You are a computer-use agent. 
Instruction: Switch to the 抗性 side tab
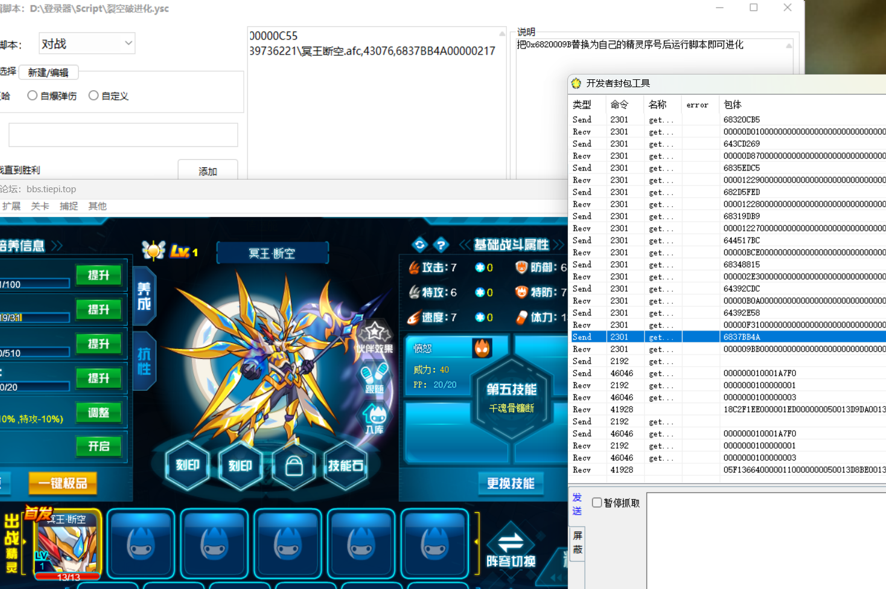click(144, 362)
